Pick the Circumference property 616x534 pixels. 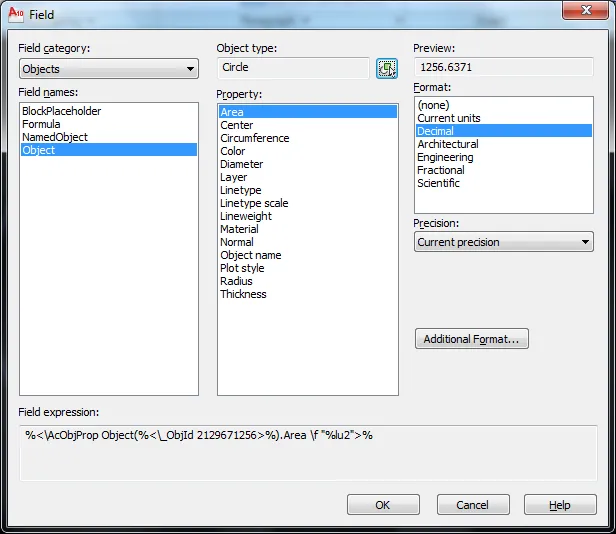pyautogui.click(x=255, y=138)
